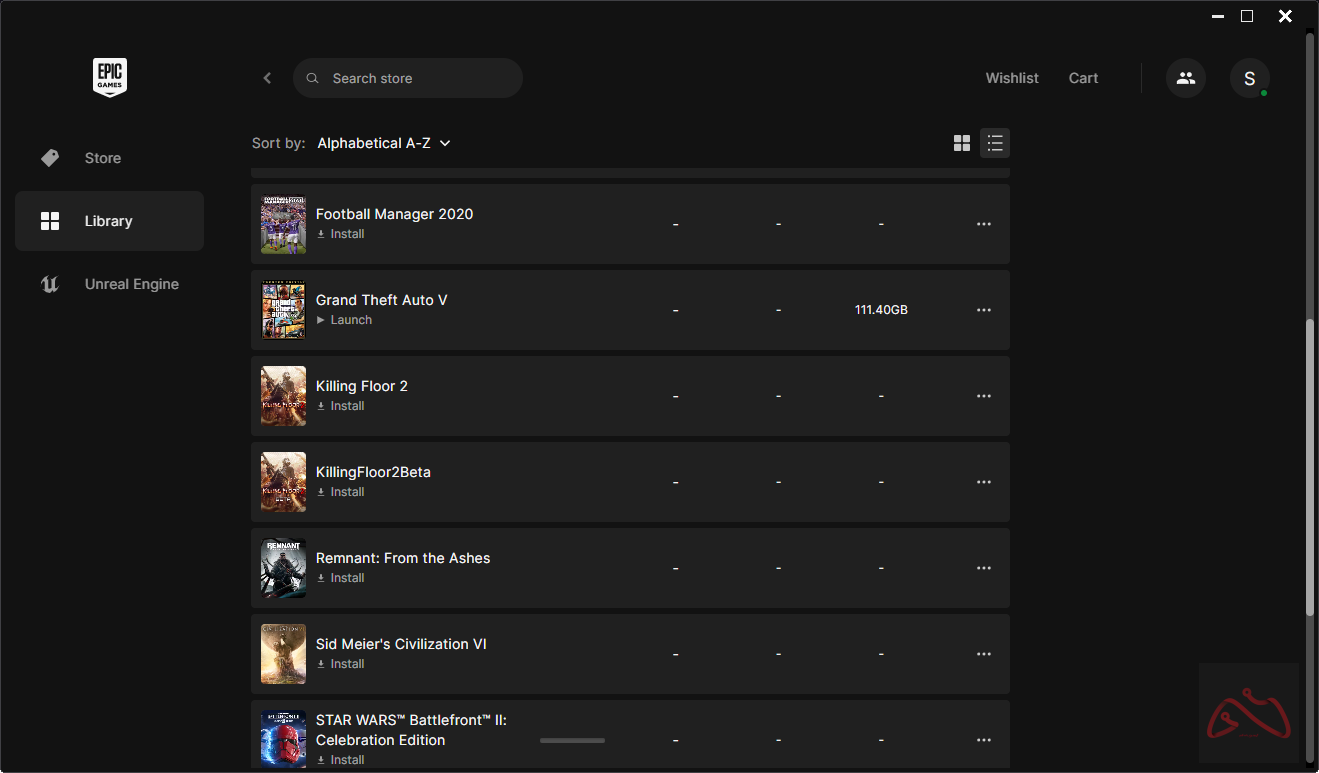Image resolution: width=1319 pixels, height=773 pixels.
Task: Switch to grid view layout
Action: (961, 143)
